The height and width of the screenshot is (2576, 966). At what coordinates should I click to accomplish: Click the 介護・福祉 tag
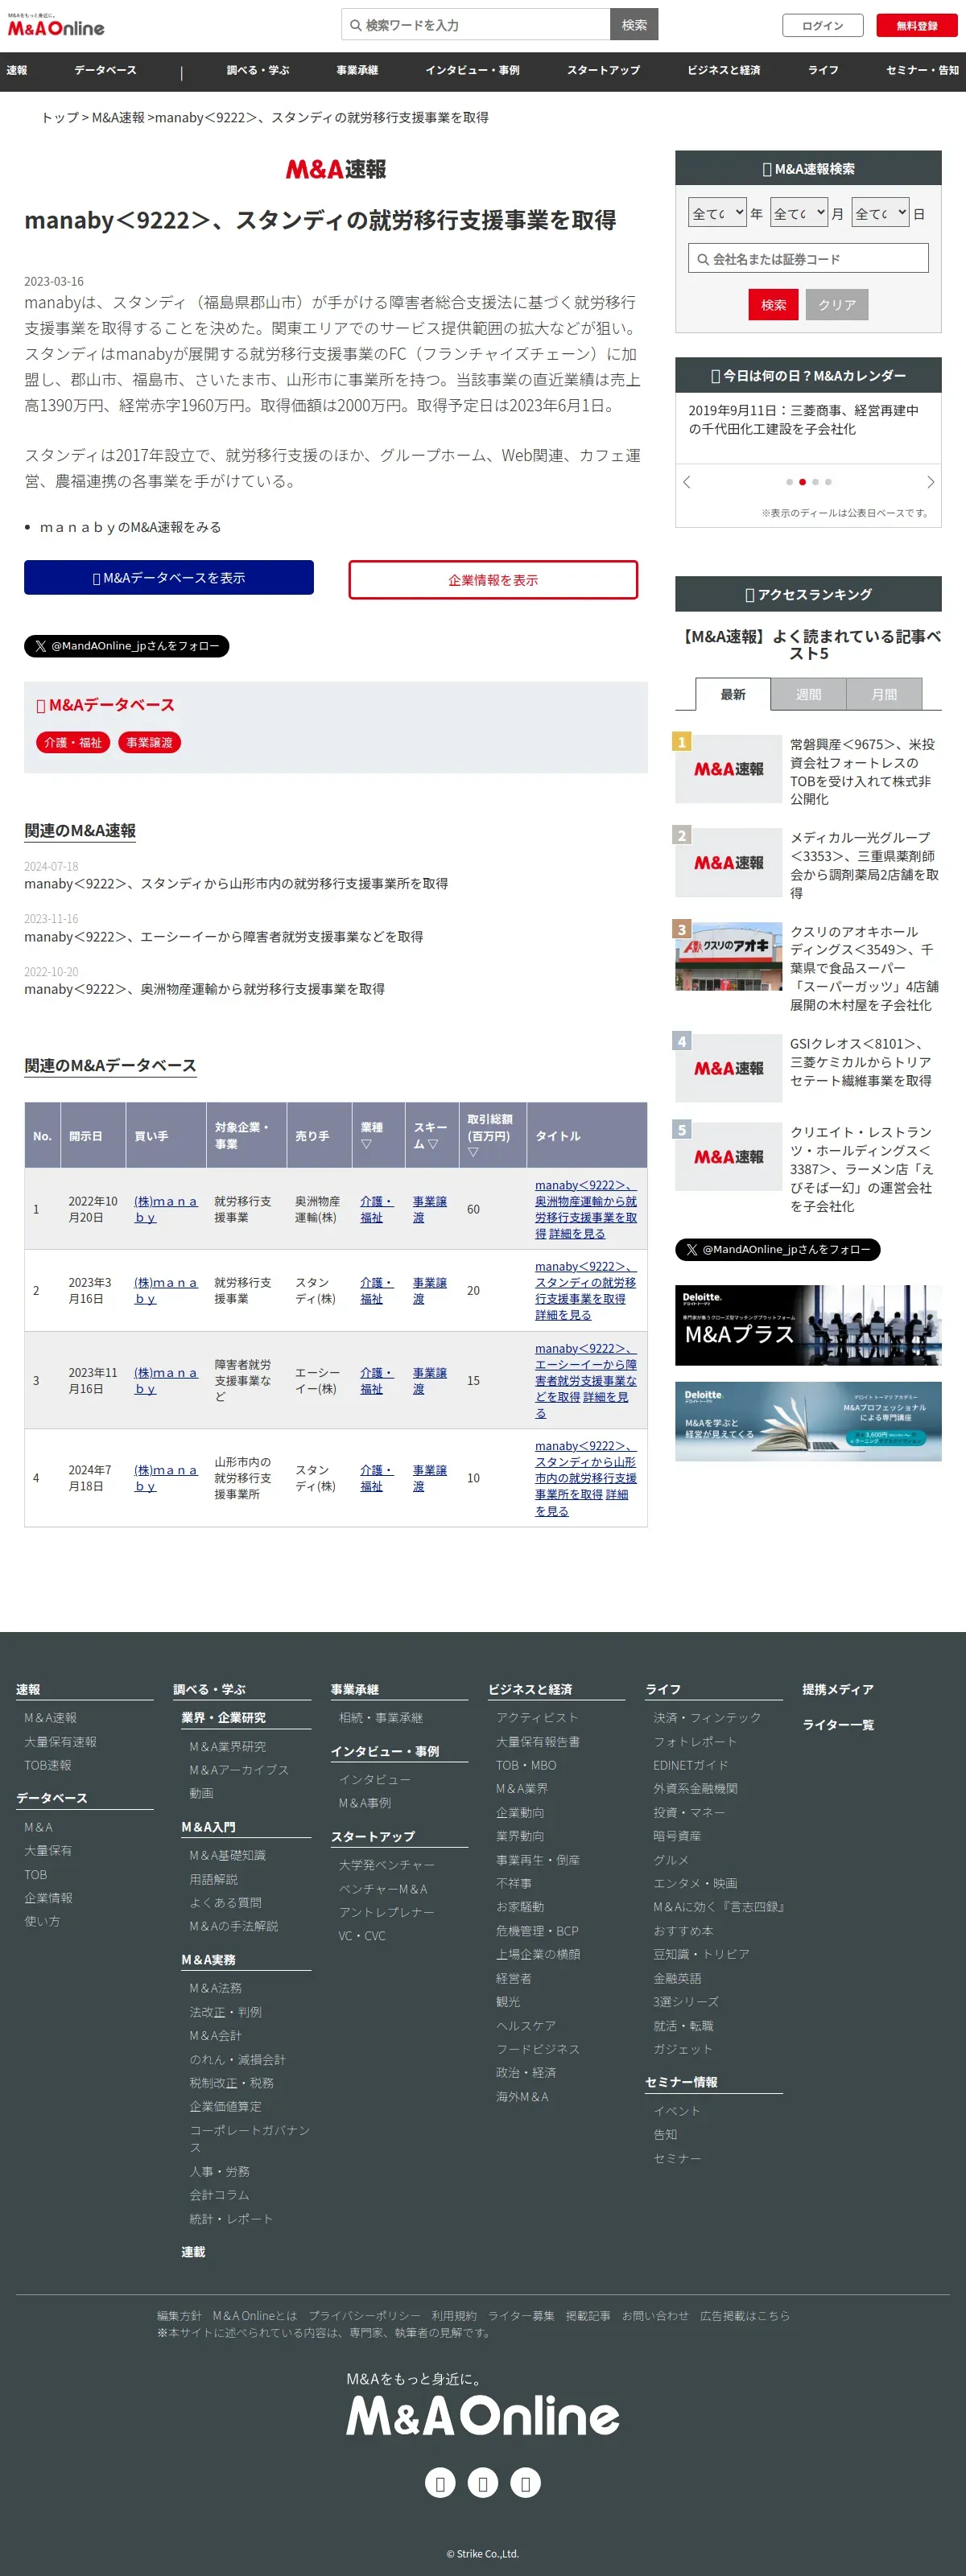74,743
